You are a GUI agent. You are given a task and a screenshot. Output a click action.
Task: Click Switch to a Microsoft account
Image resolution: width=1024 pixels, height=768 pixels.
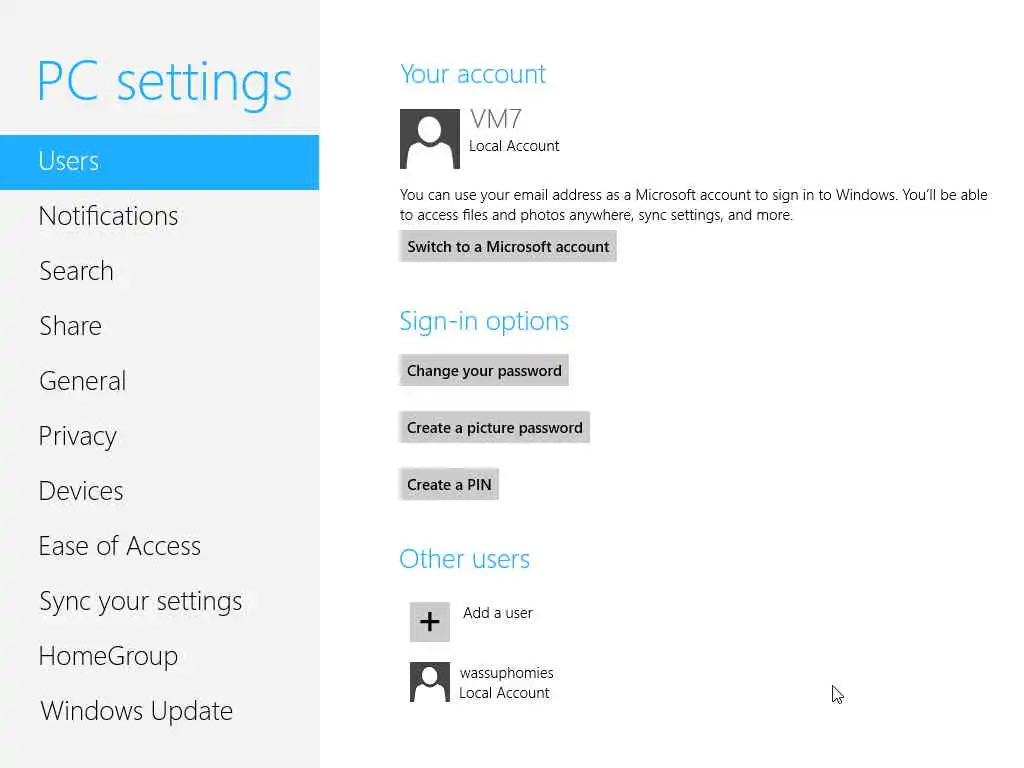508,246
